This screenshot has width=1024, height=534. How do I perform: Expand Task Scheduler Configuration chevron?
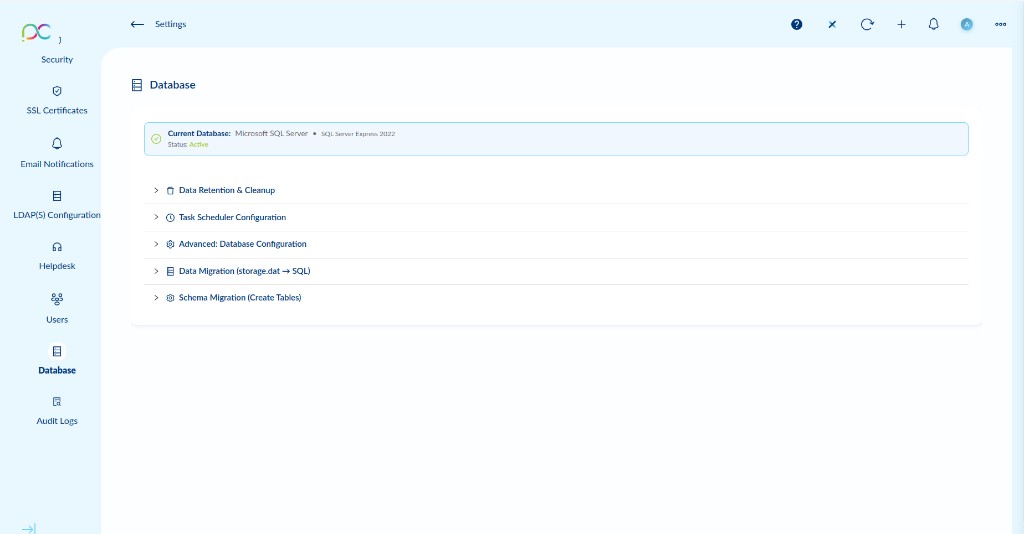point(156,217)
